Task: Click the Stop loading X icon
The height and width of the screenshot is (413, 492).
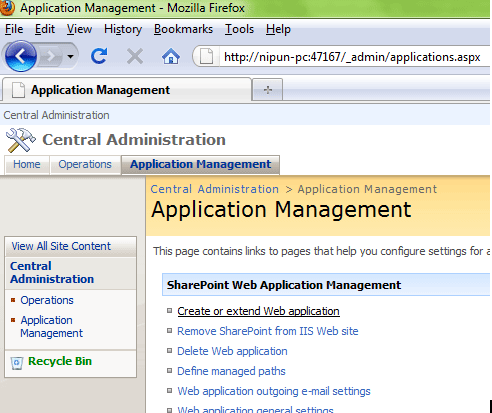Action: 135,56
